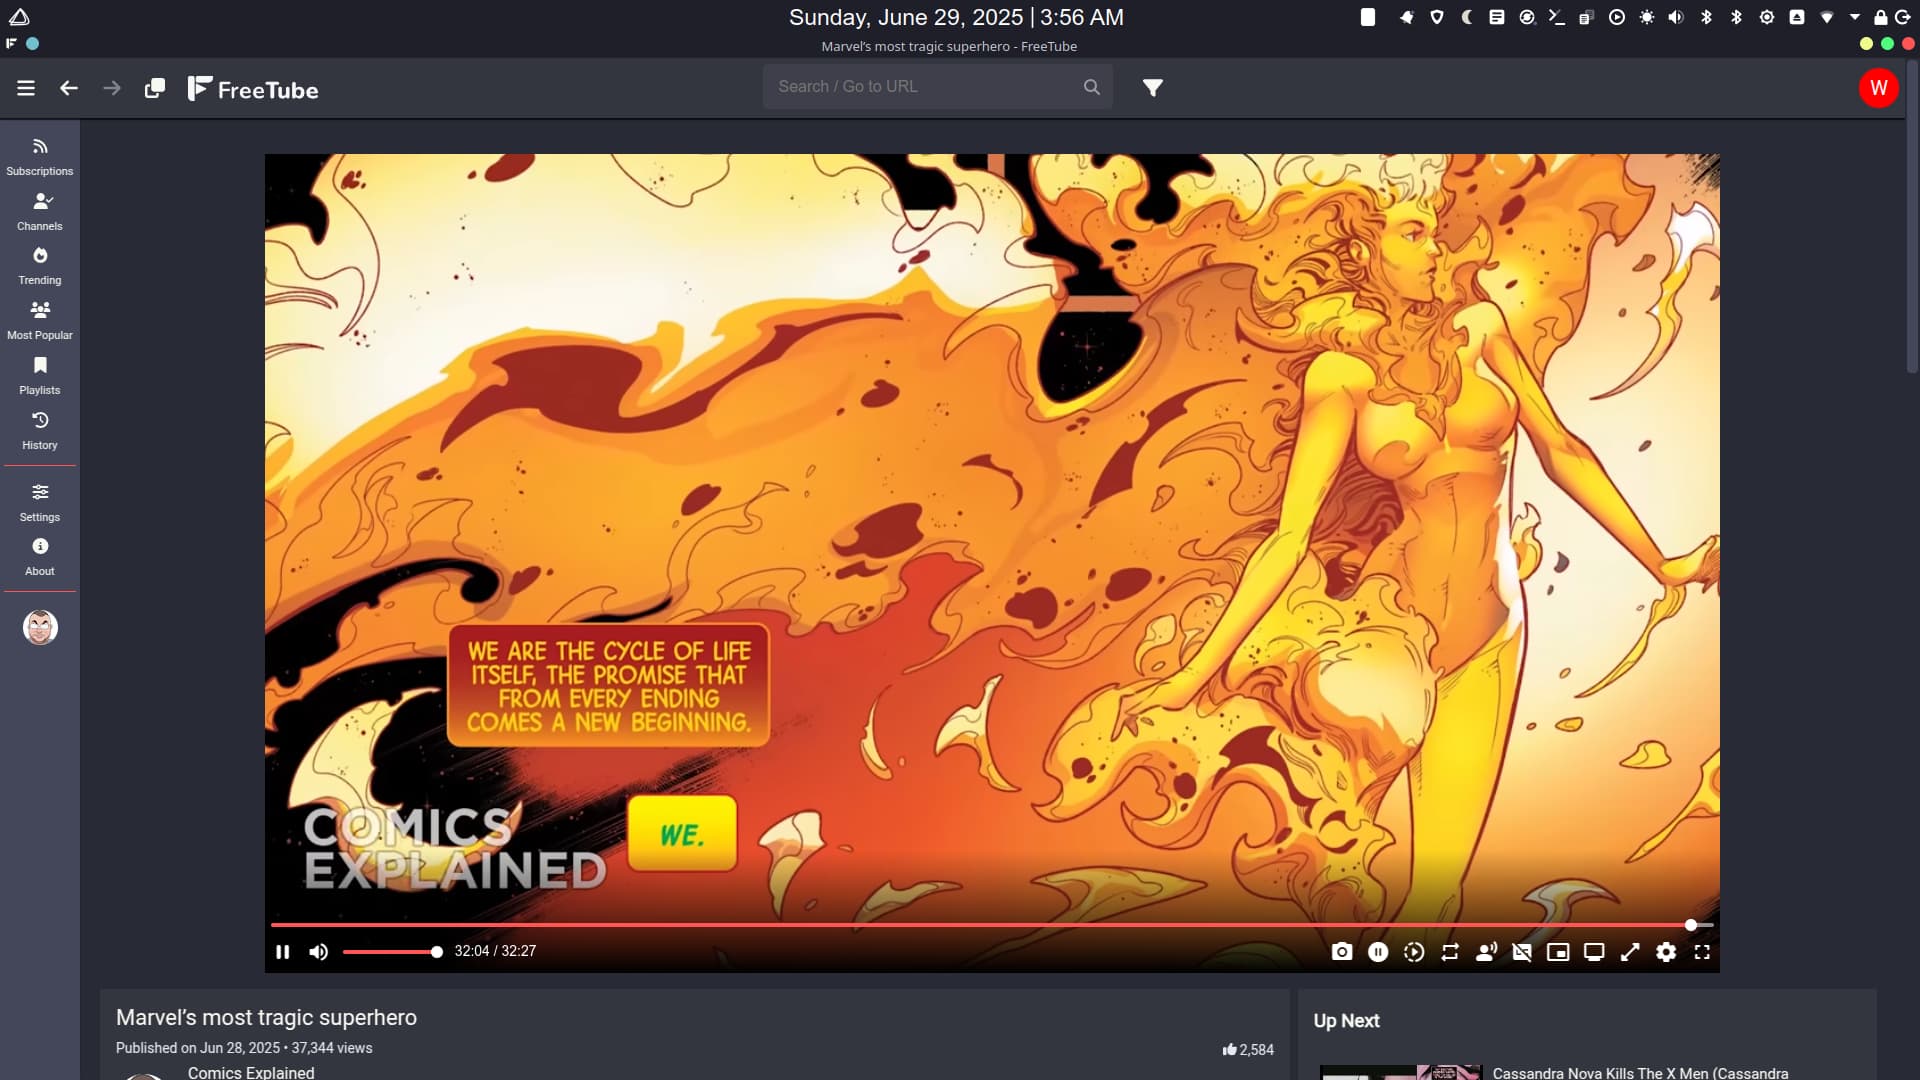Open the Subscriptions page in sidebar

point(40,157)
